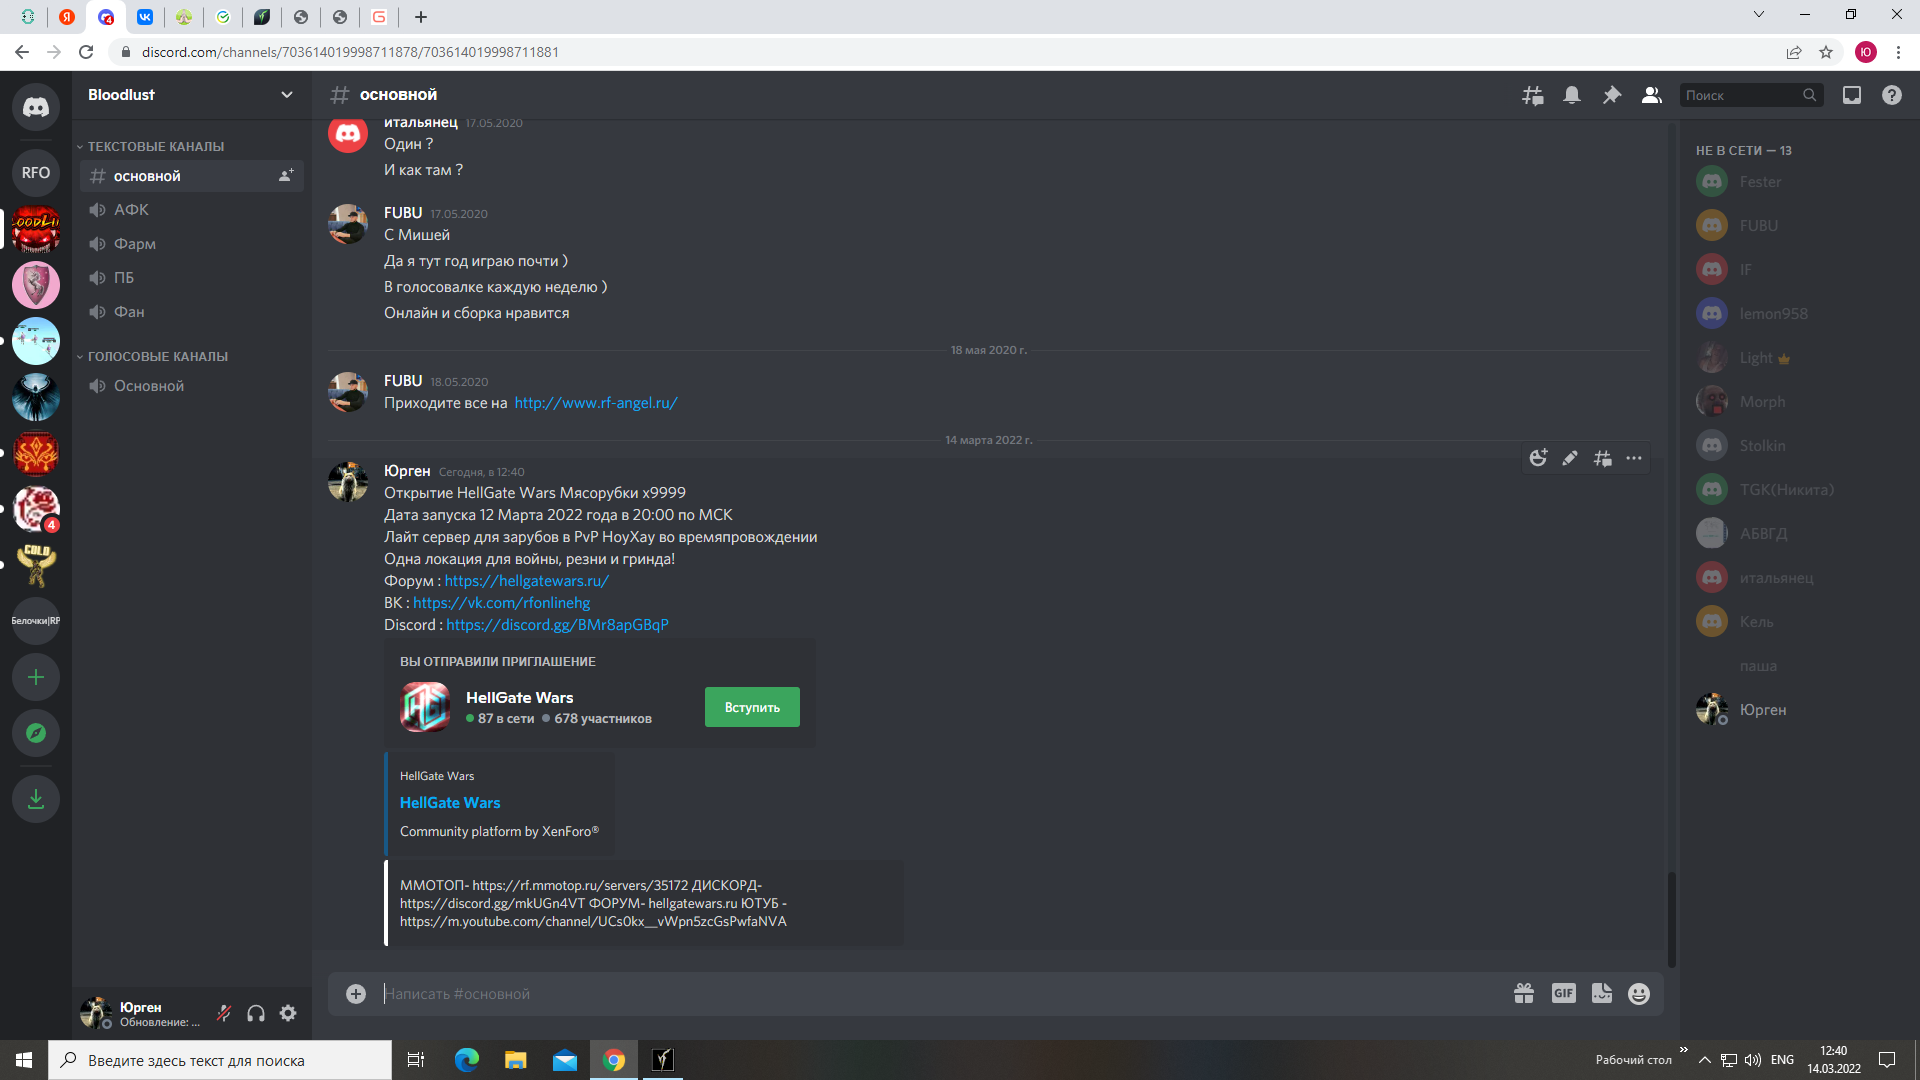Screen dimensions: 1920x1080
Task: Create invite for основной channel
Action: pos(286,176)
